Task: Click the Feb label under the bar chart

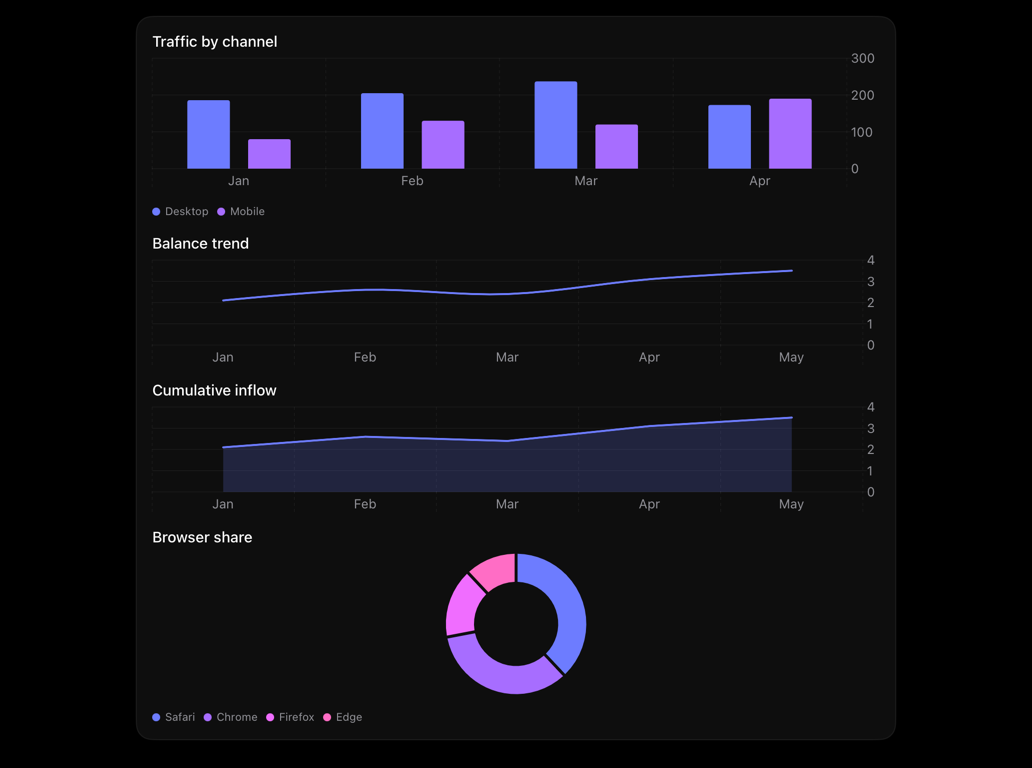Action: pos(412,180)
